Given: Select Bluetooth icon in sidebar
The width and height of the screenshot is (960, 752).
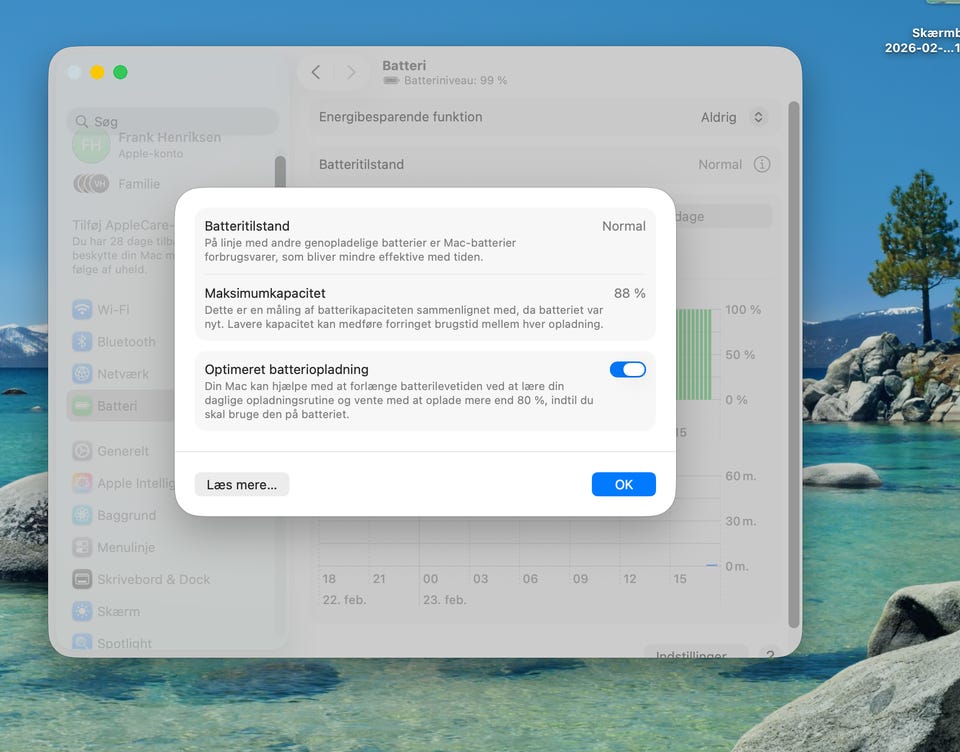Looking at the screenshot, I should (82, 342).
